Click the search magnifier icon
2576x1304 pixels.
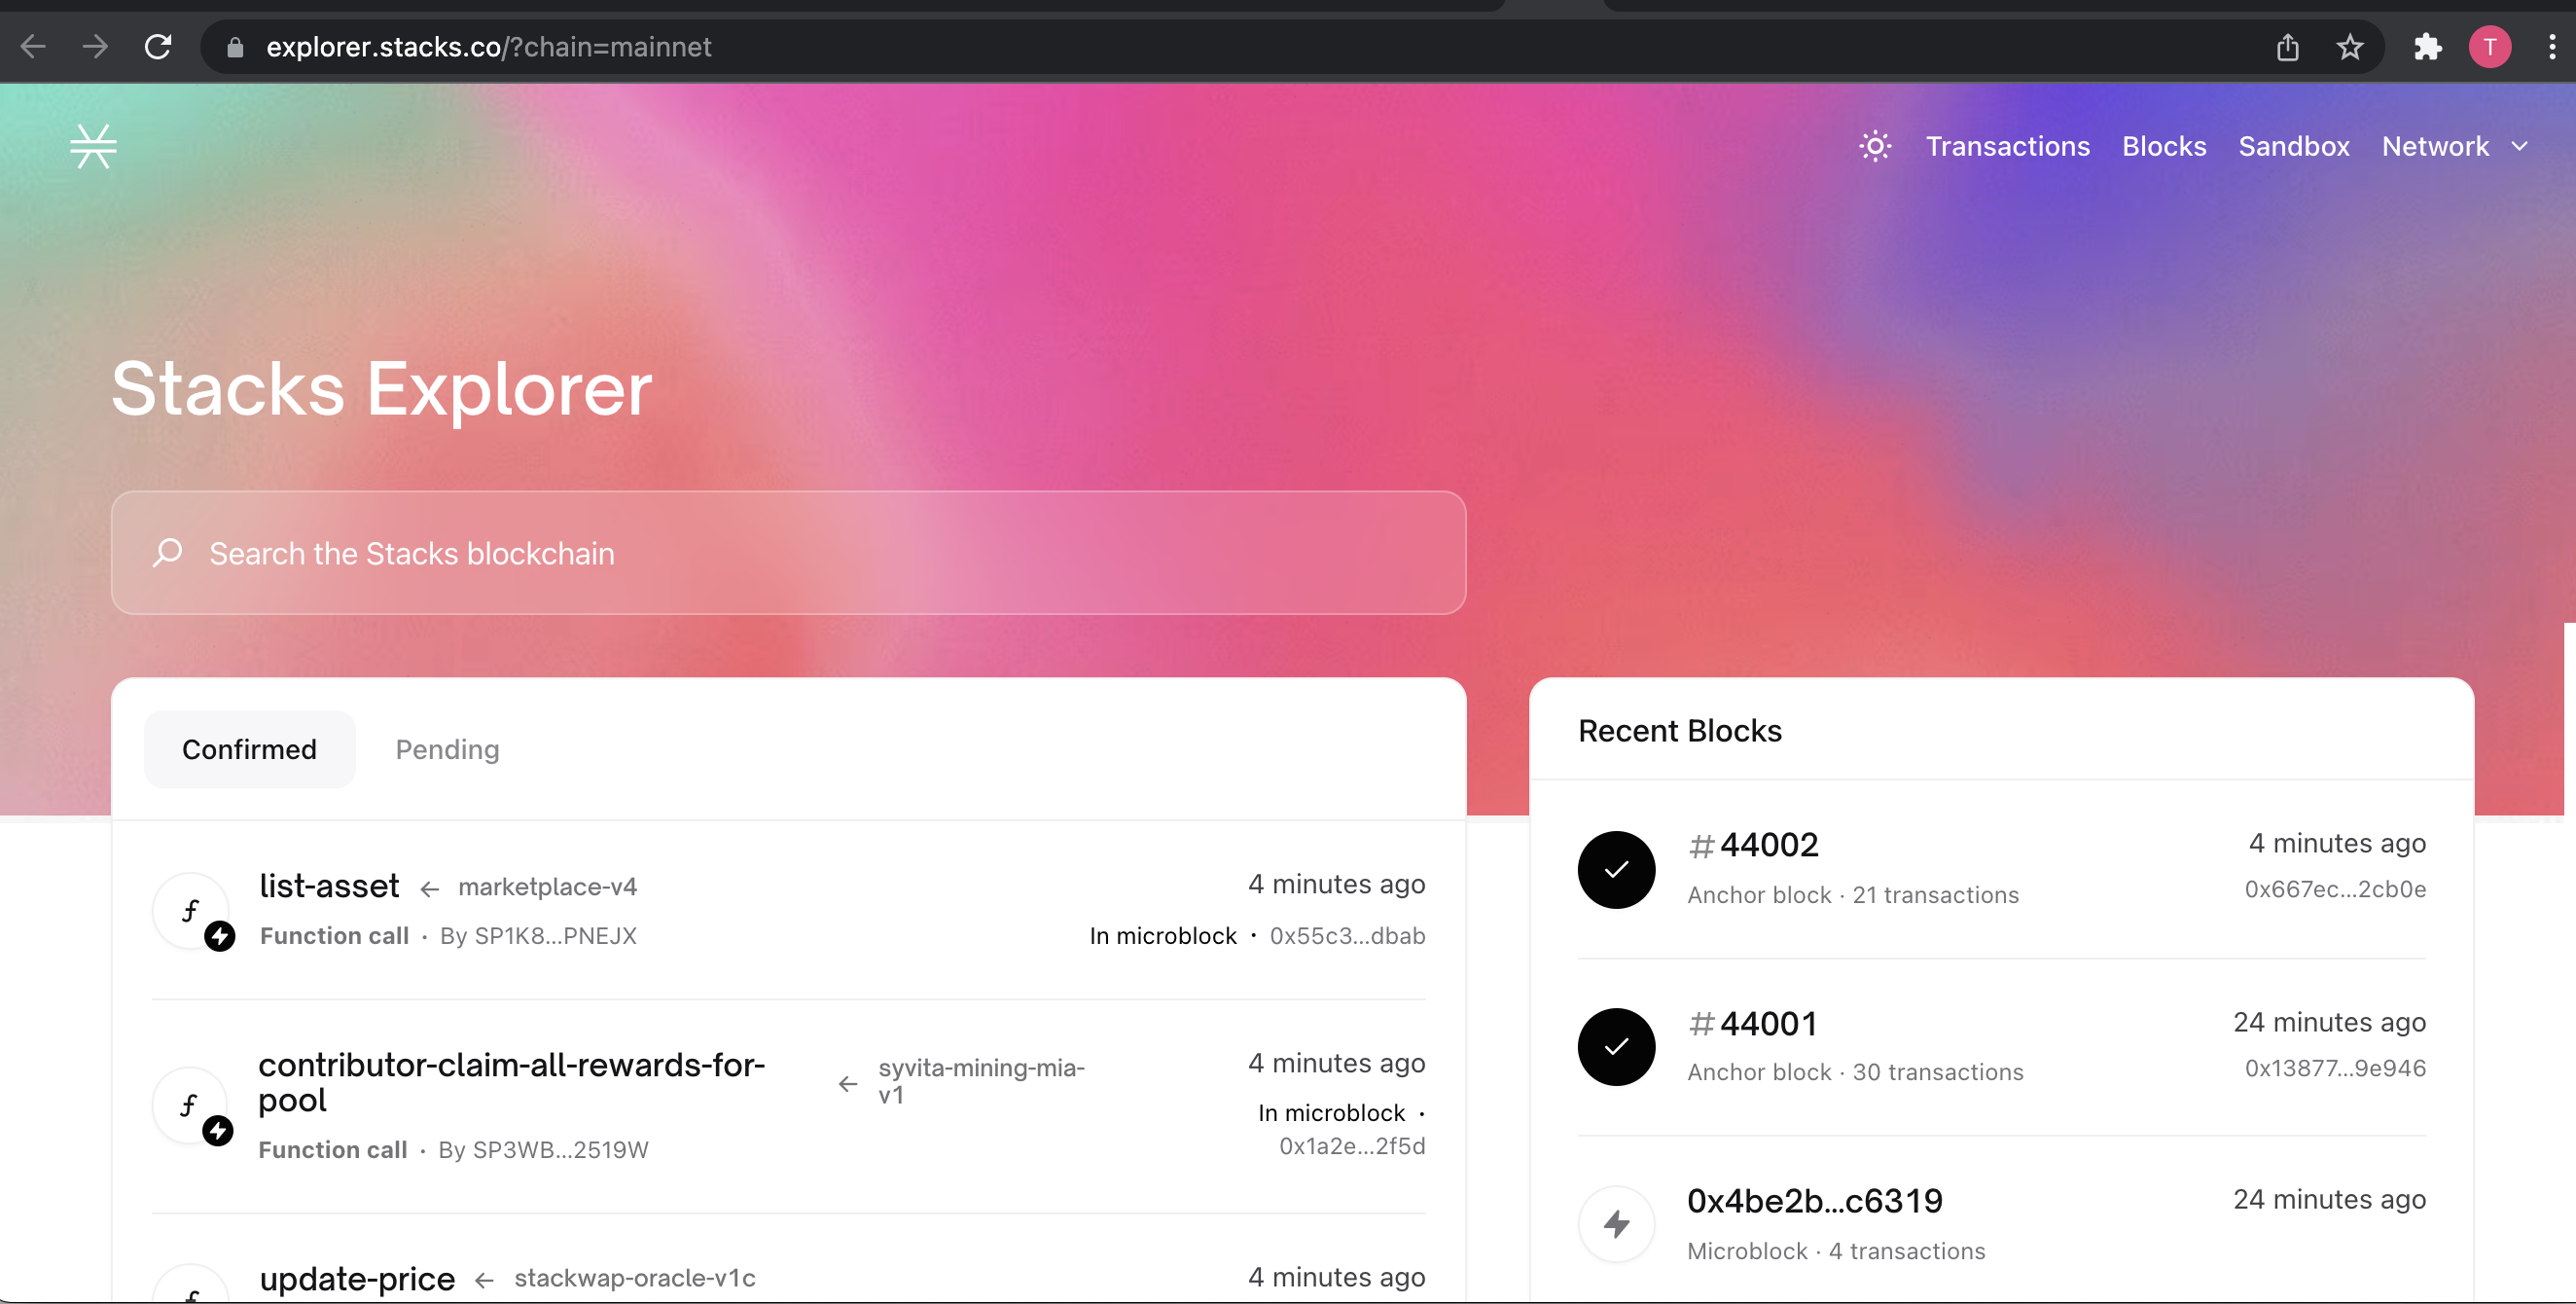coord(168,553)
